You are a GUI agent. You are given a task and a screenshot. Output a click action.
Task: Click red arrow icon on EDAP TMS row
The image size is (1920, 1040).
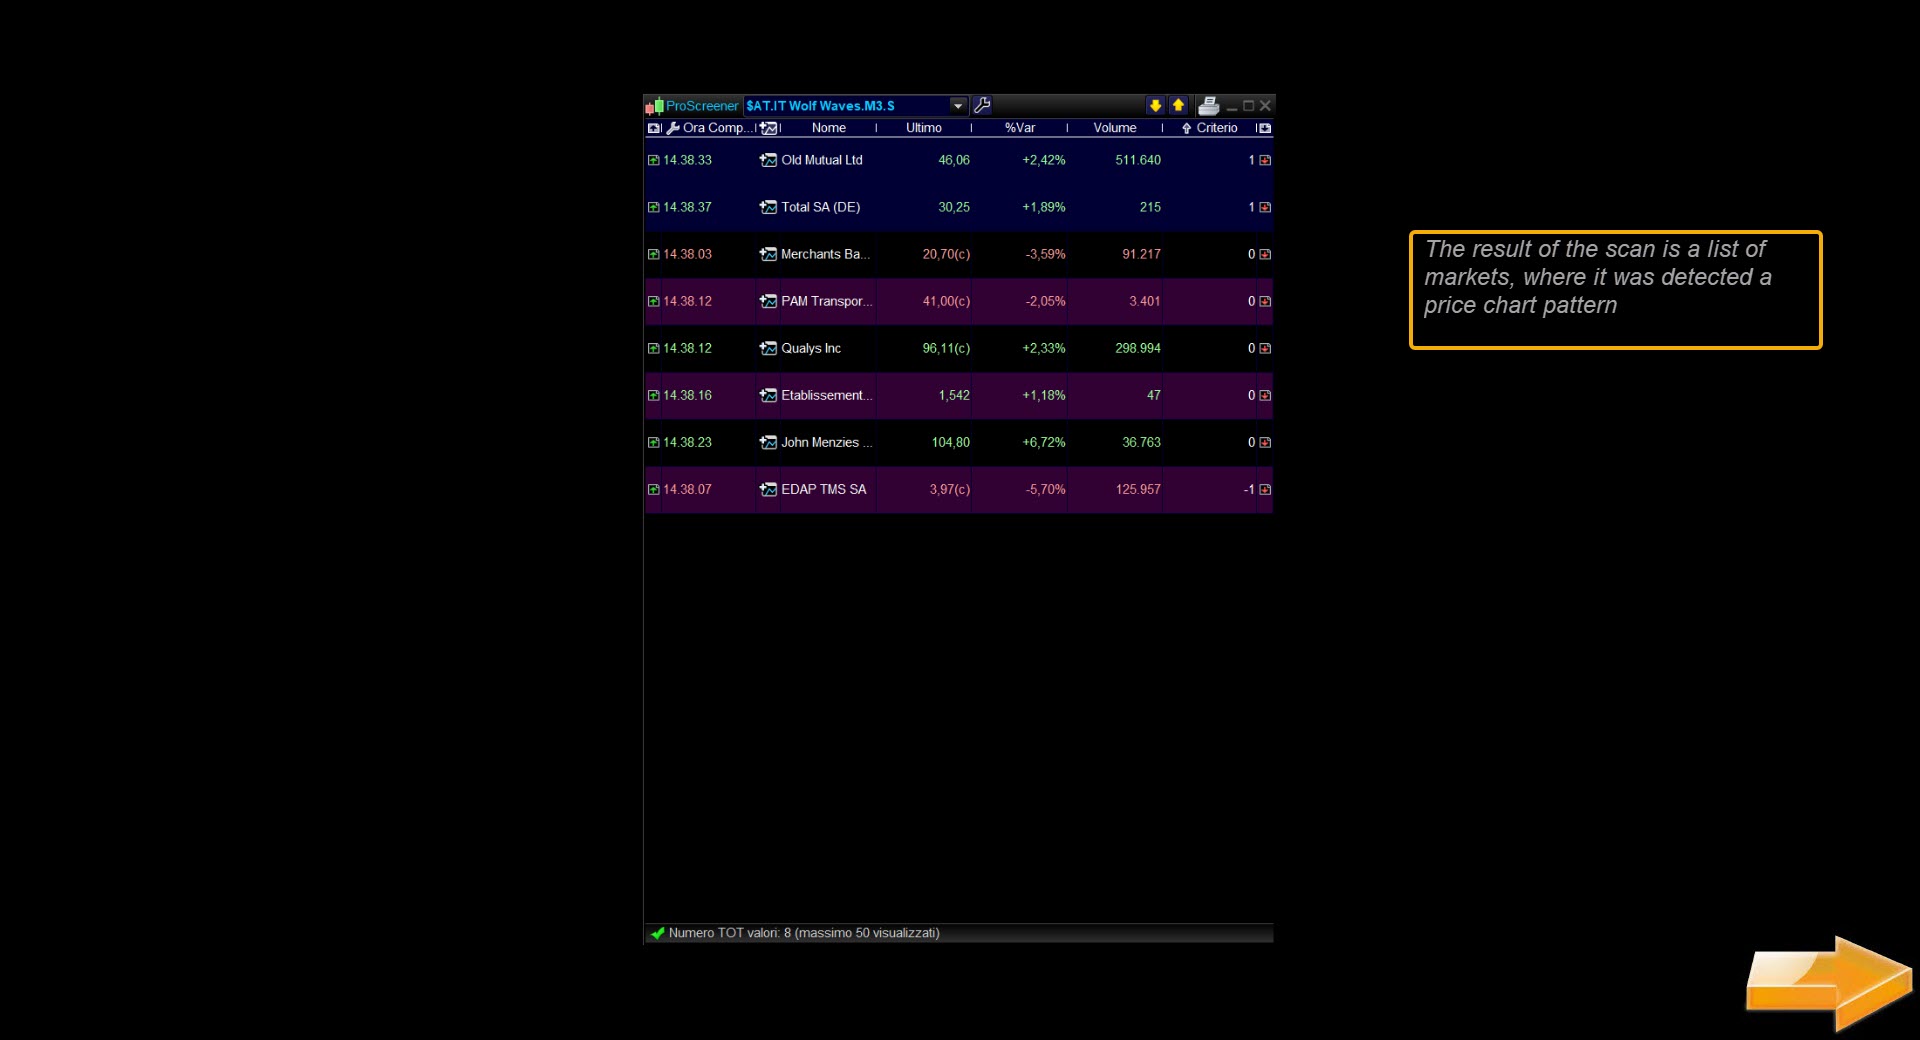1265,489
